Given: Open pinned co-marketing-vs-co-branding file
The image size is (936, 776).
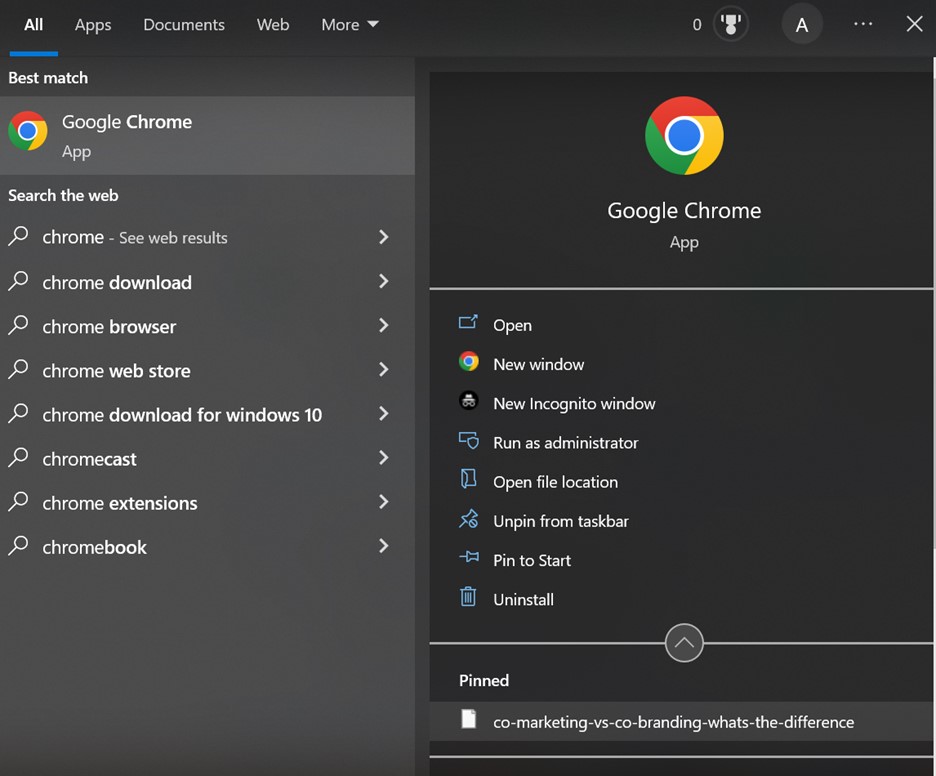Looking at the screenshot, I should click(673, 721).
